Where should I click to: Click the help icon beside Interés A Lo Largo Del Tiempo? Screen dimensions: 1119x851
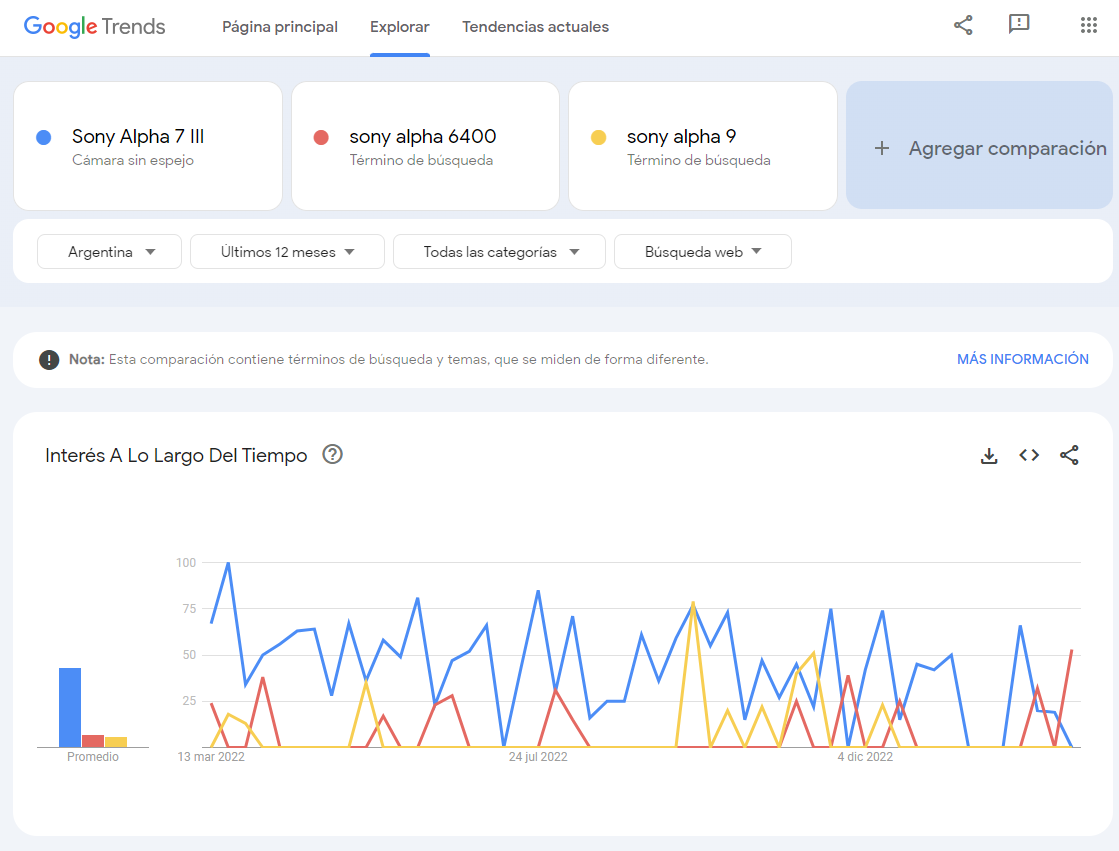click(333, 454)
